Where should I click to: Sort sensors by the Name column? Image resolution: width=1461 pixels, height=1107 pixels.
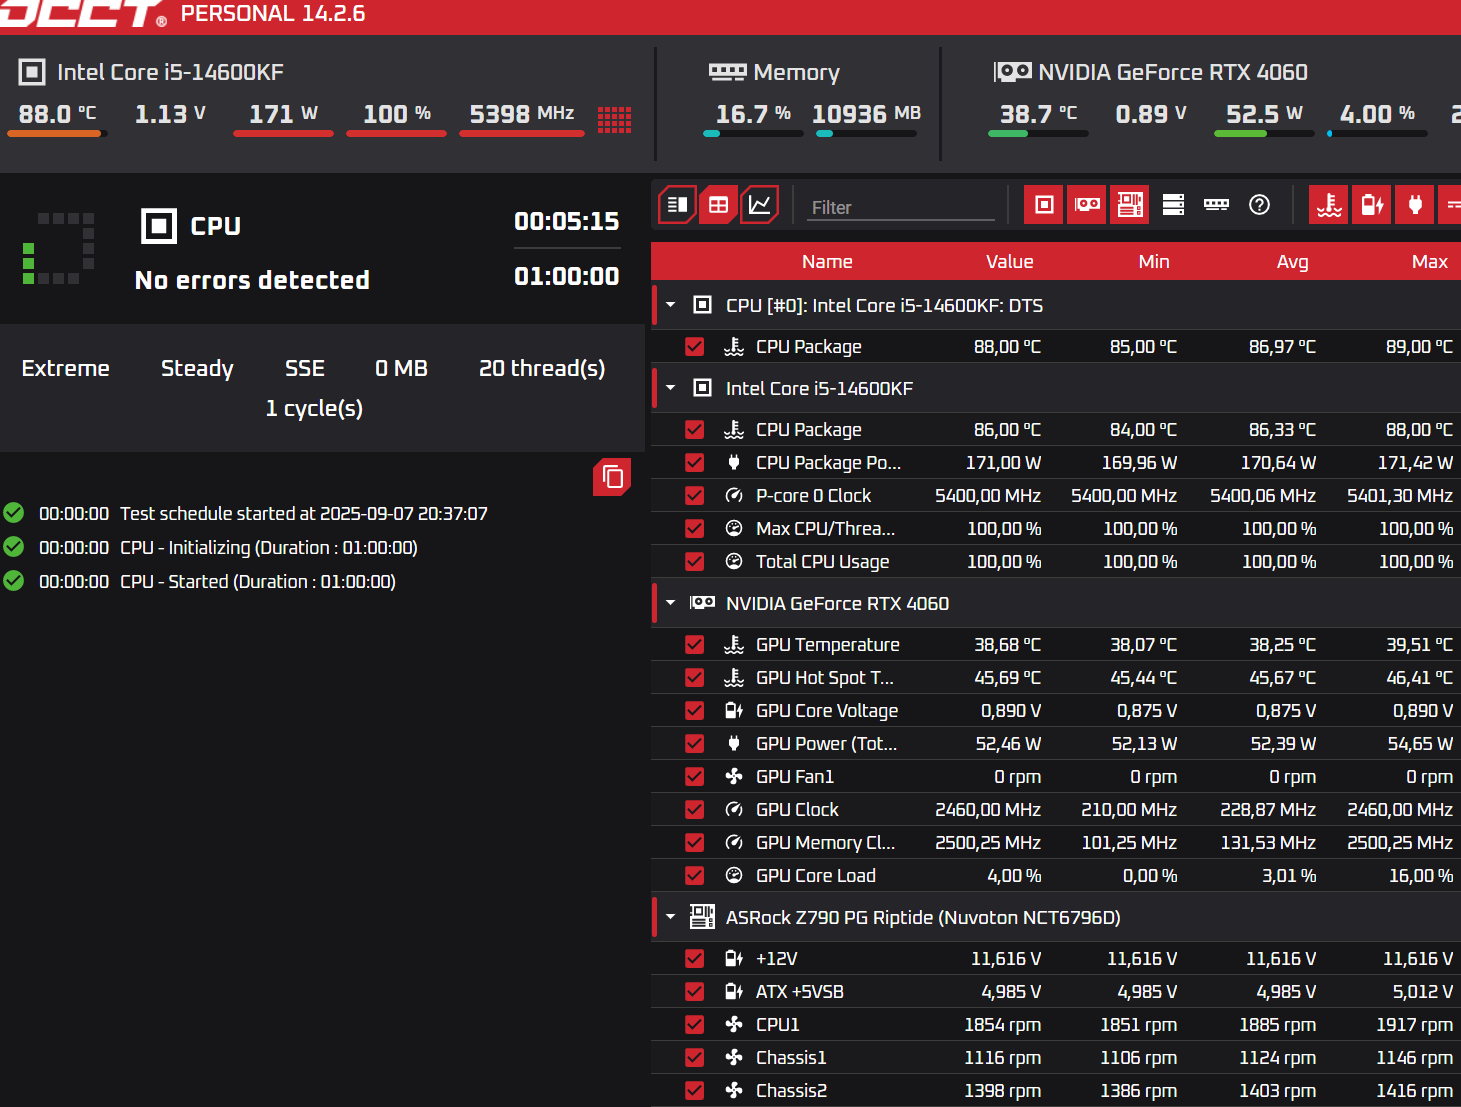827,261
